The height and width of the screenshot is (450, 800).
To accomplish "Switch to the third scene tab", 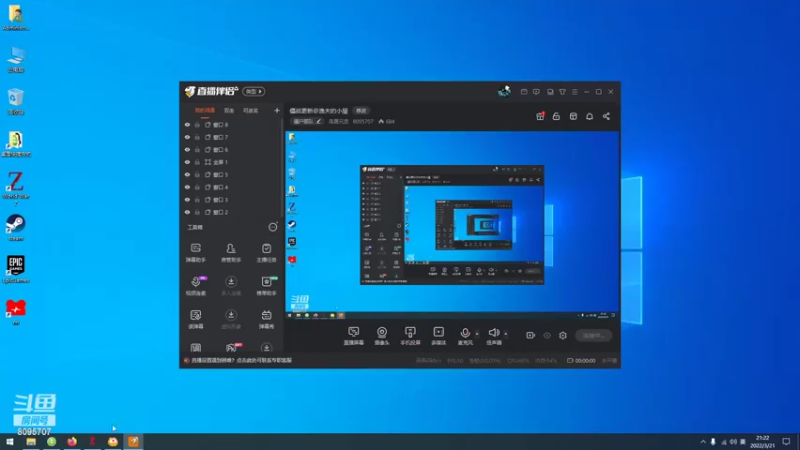I will (251, 110).
